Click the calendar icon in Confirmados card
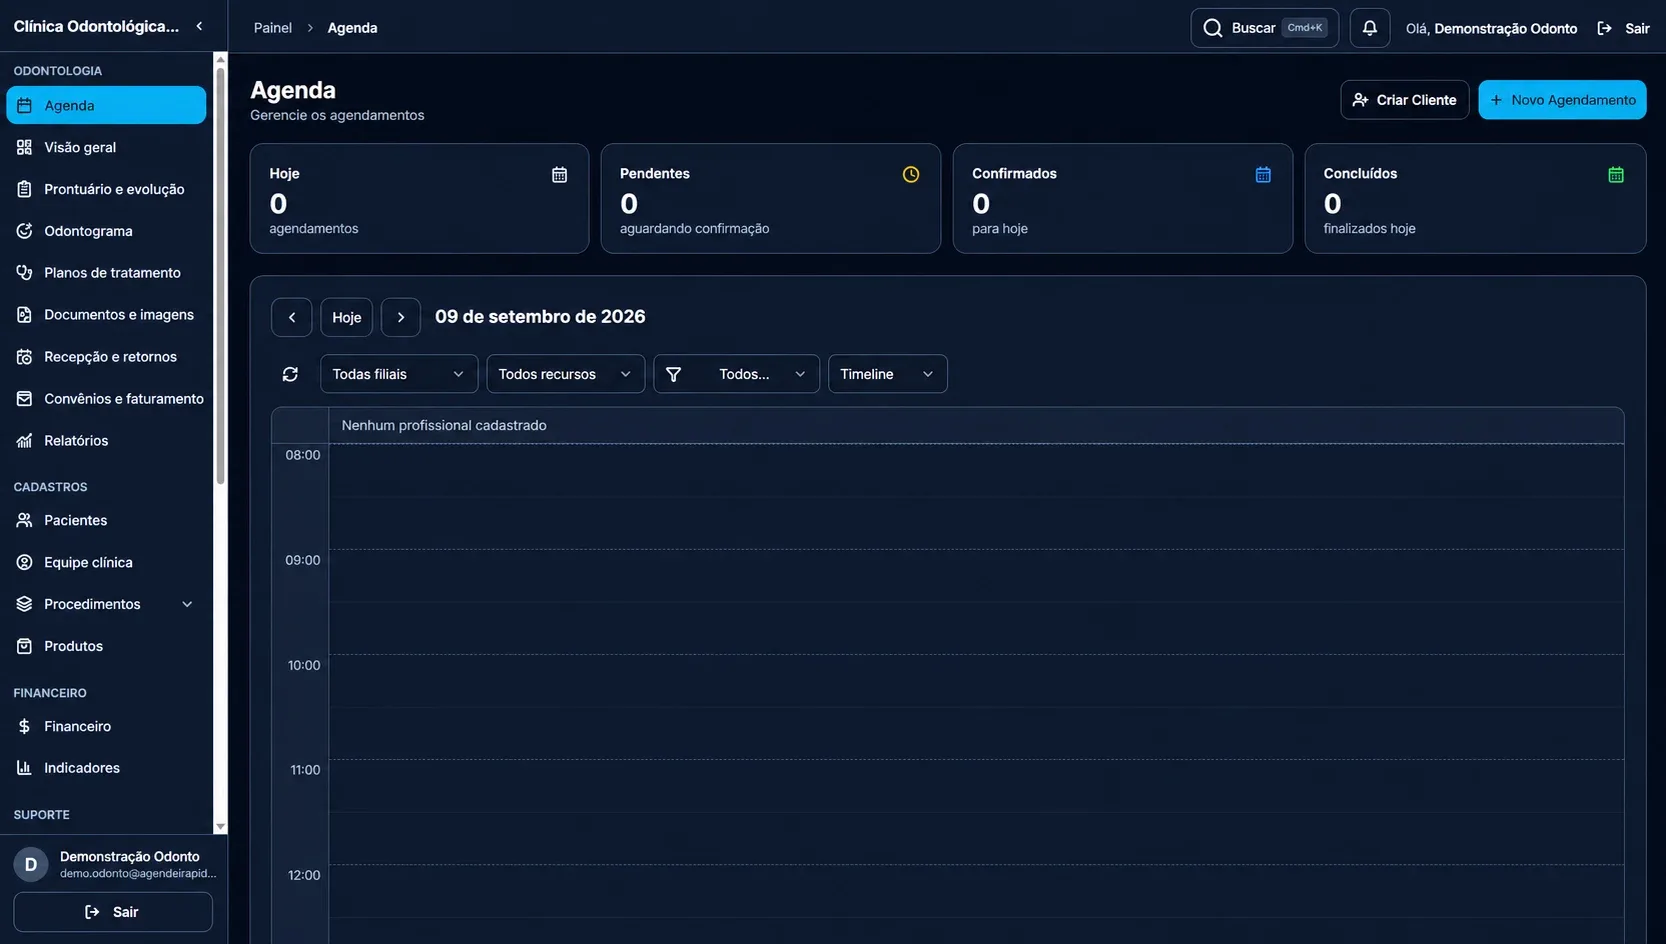The image size is (1666, 944). (1263, 175)
